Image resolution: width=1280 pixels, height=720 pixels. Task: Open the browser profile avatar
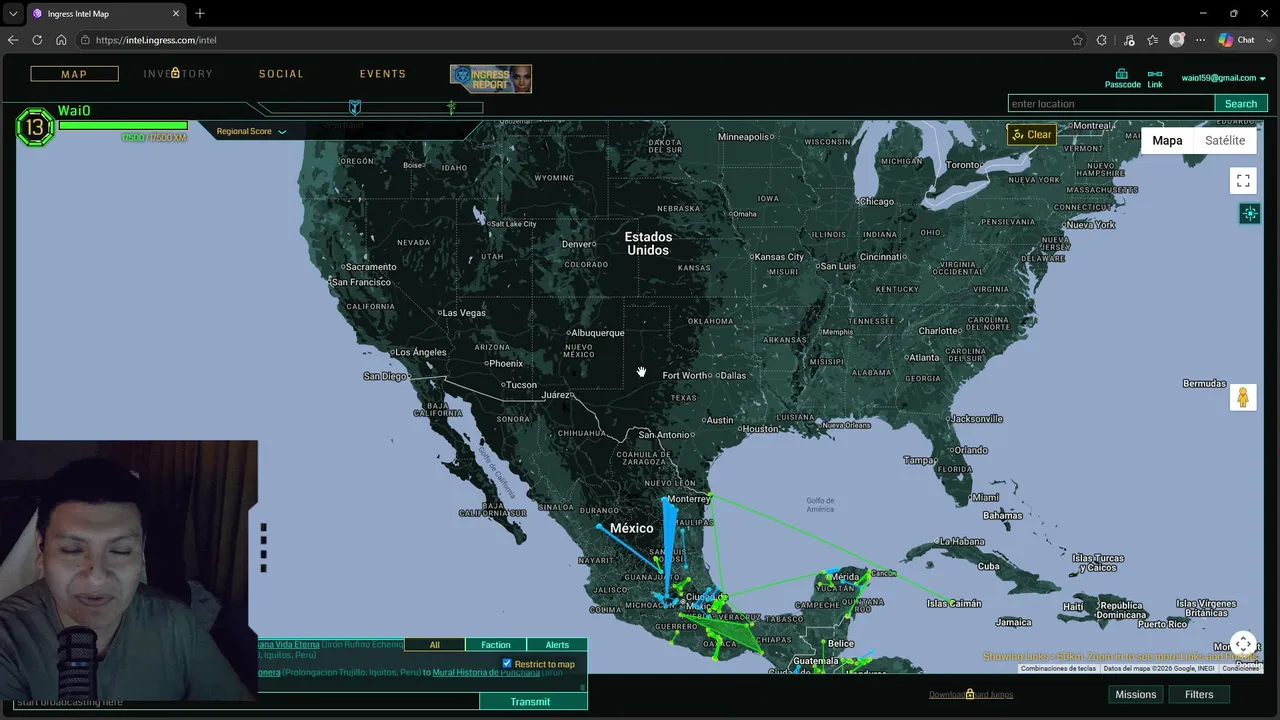[1177, 40]
